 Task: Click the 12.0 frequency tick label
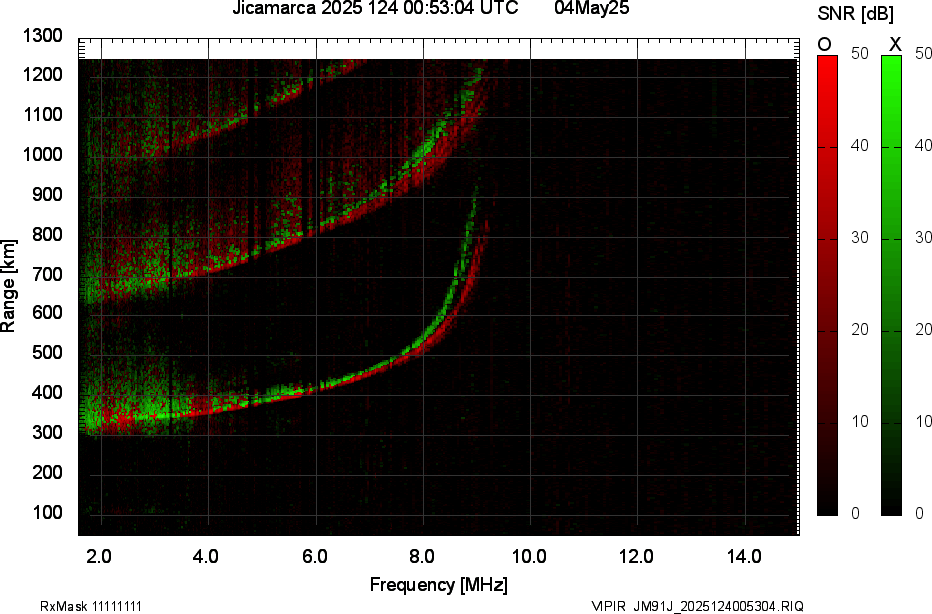coord(636,556)
